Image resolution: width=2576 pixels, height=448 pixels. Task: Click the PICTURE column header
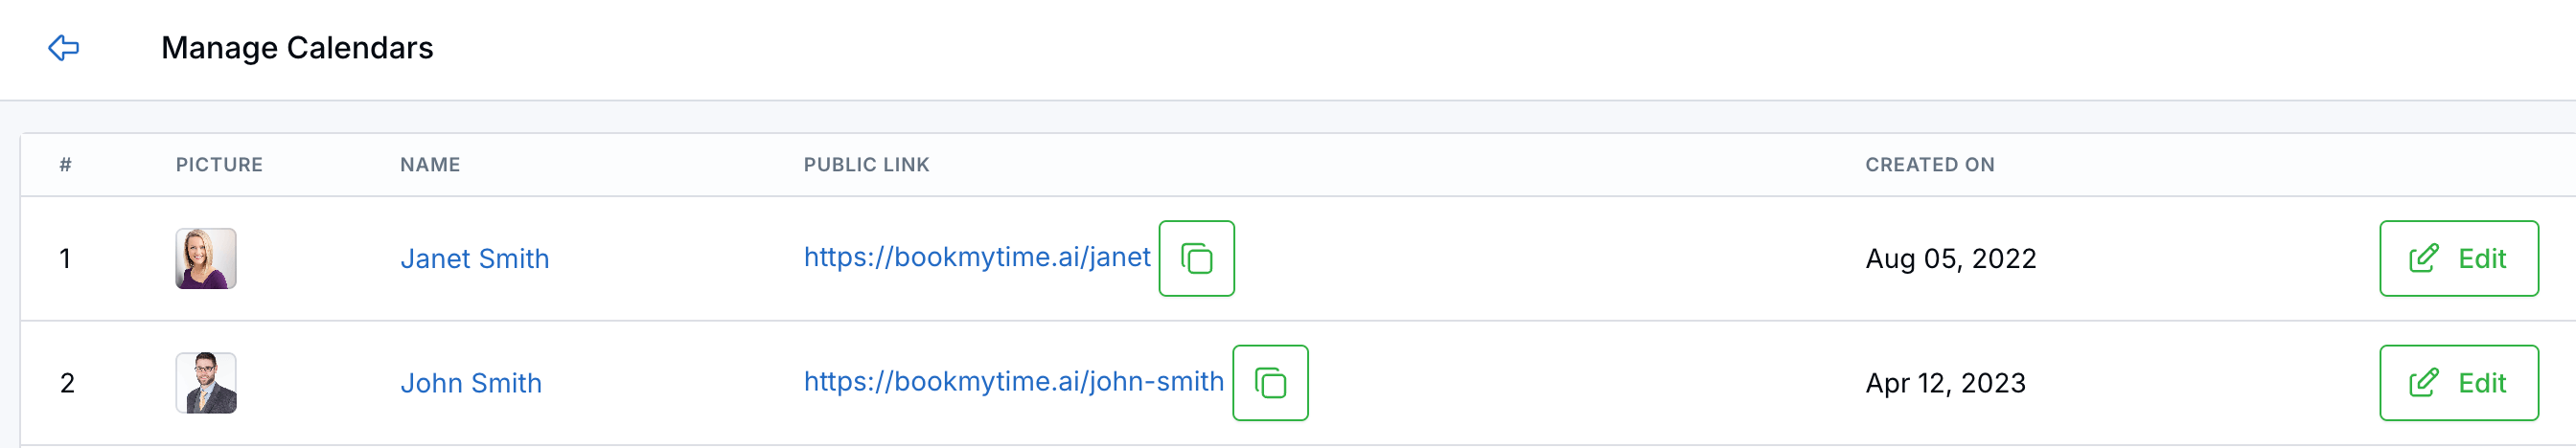pos(219,165)
